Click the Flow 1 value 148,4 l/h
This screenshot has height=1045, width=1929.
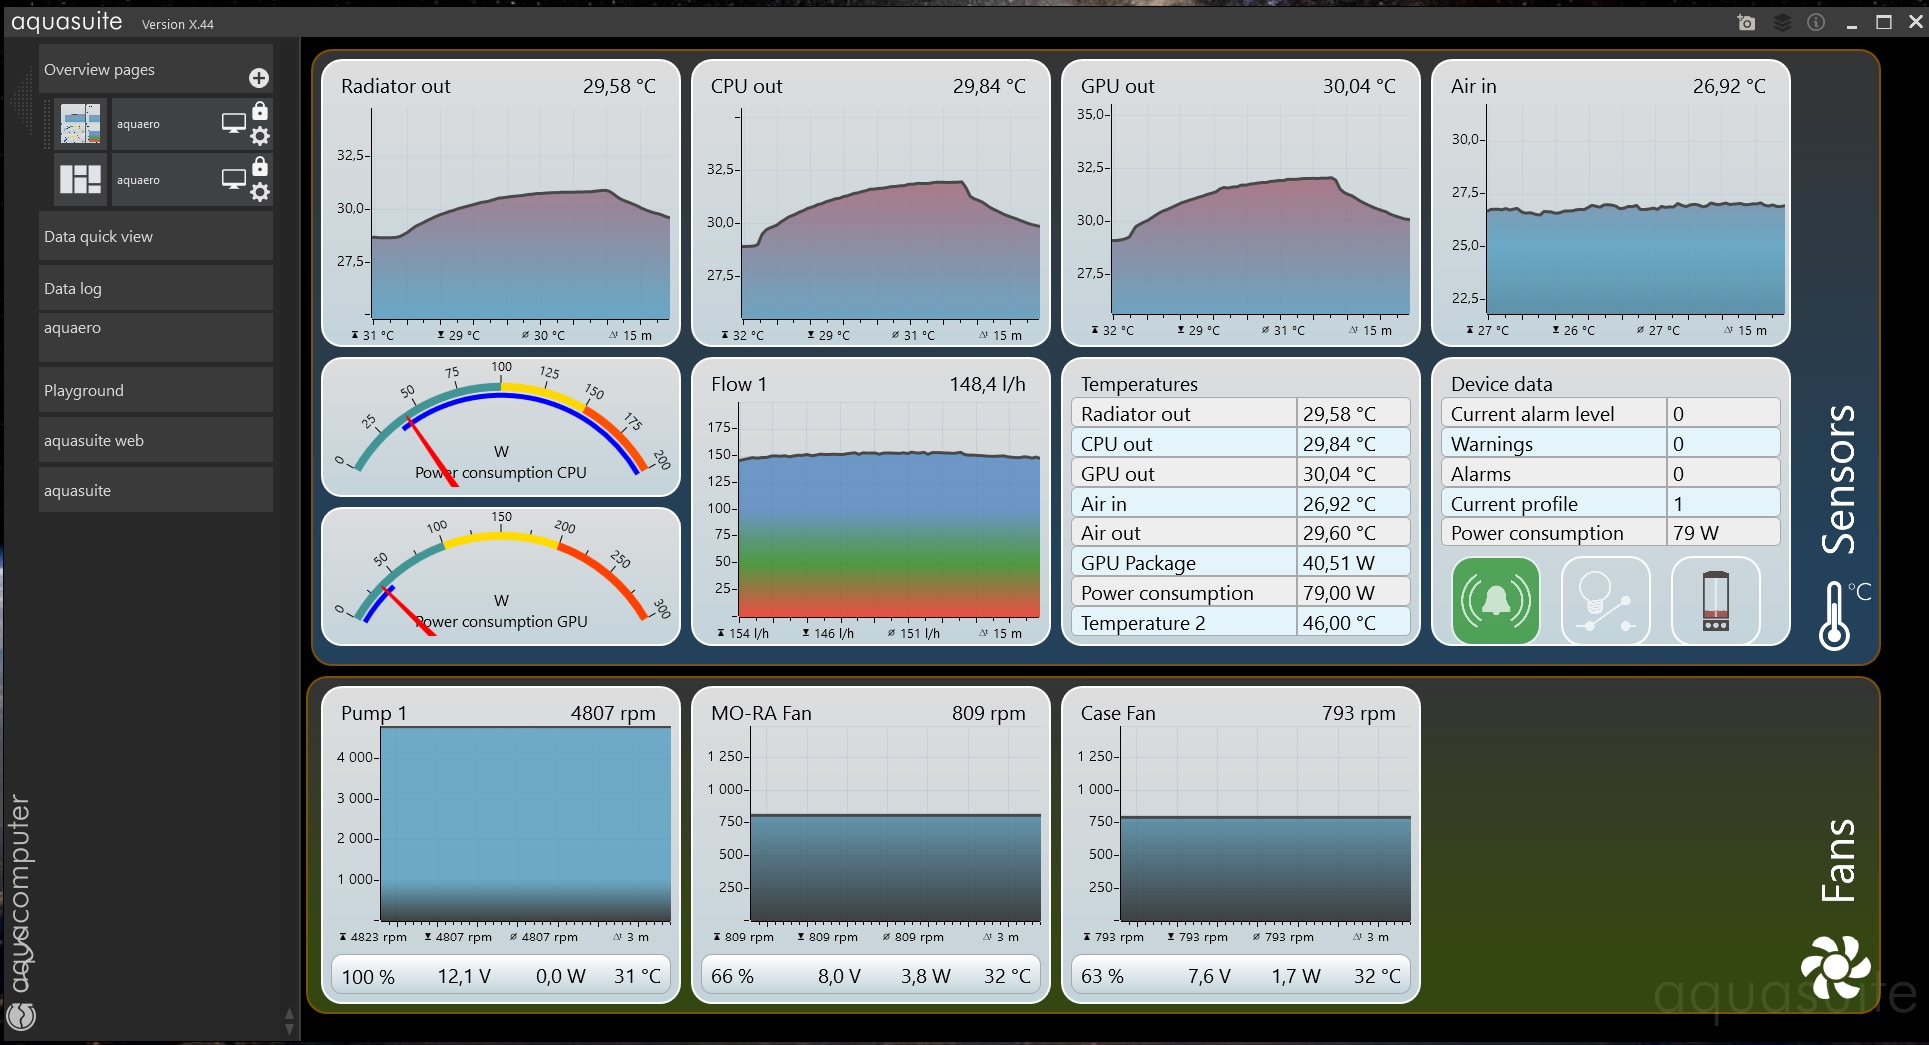coord(987,384)
